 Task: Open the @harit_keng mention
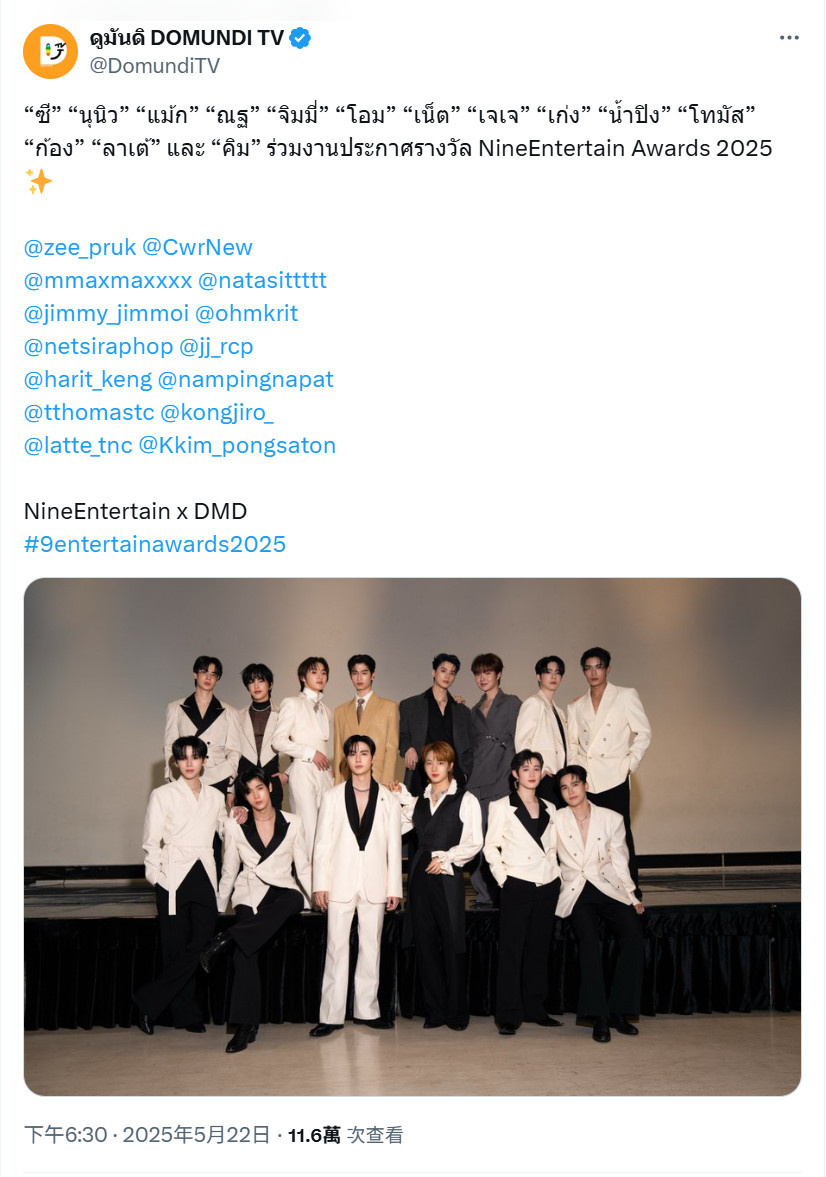tap(88, 379)
